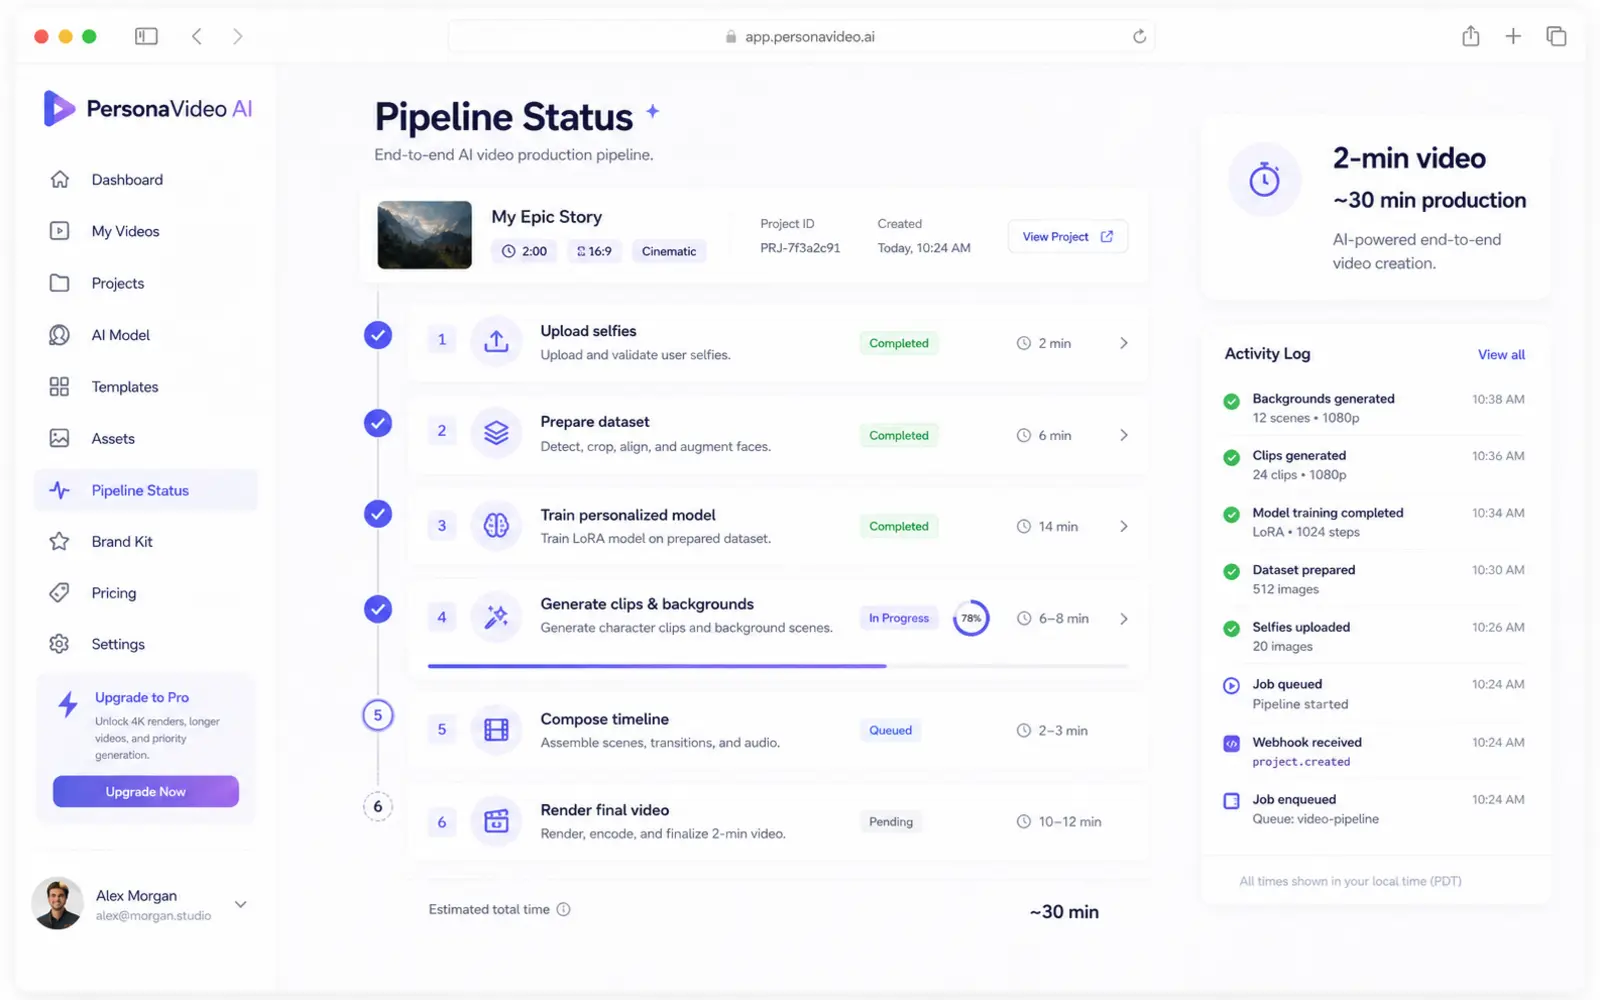1600x1000 pixels.
Task: Go back with browser back arrow
Action: (x=197, y=36)
